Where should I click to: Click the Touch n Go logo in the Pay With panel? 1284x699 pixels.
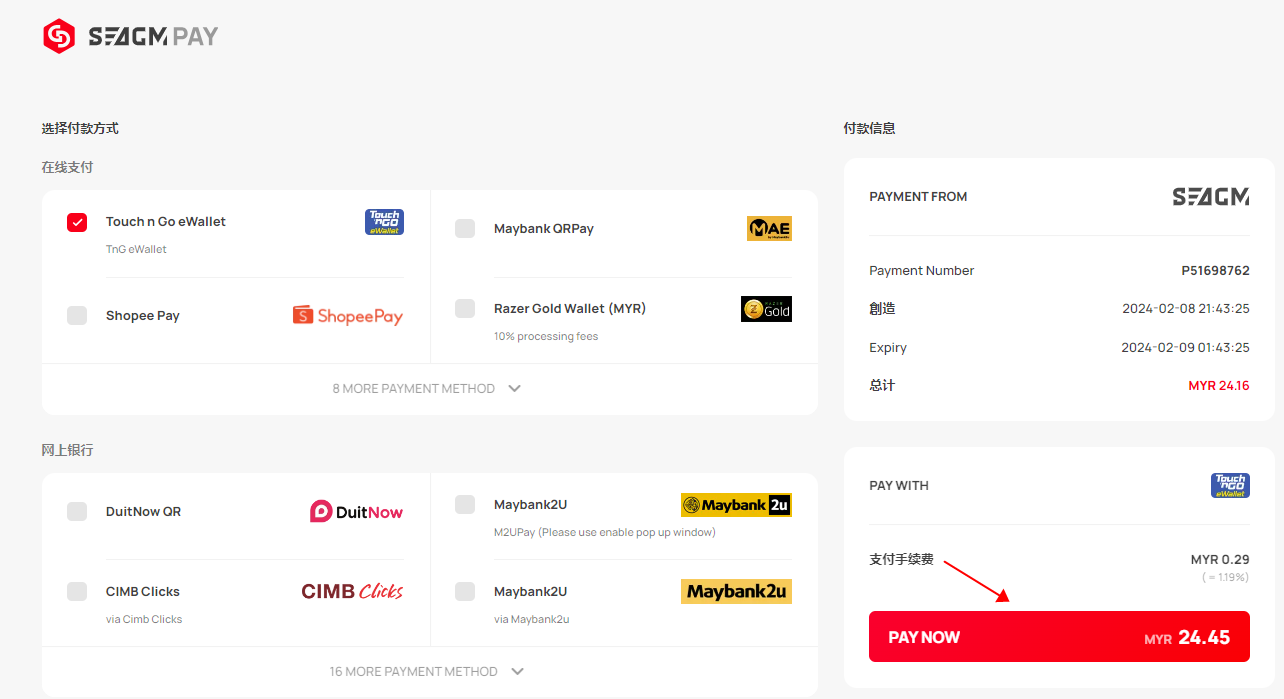coord(1230,486)
